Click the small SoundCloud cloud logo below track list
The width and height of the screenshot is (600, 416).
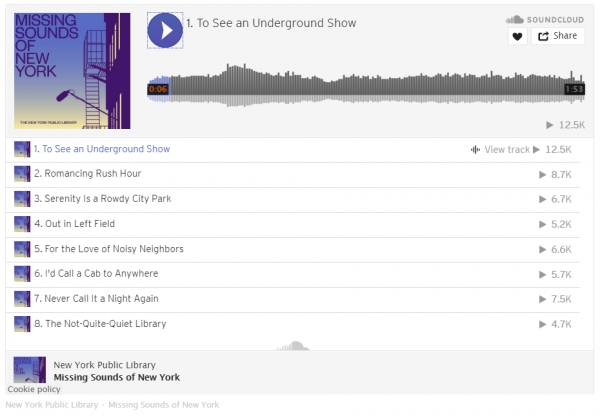coord(293,346)
